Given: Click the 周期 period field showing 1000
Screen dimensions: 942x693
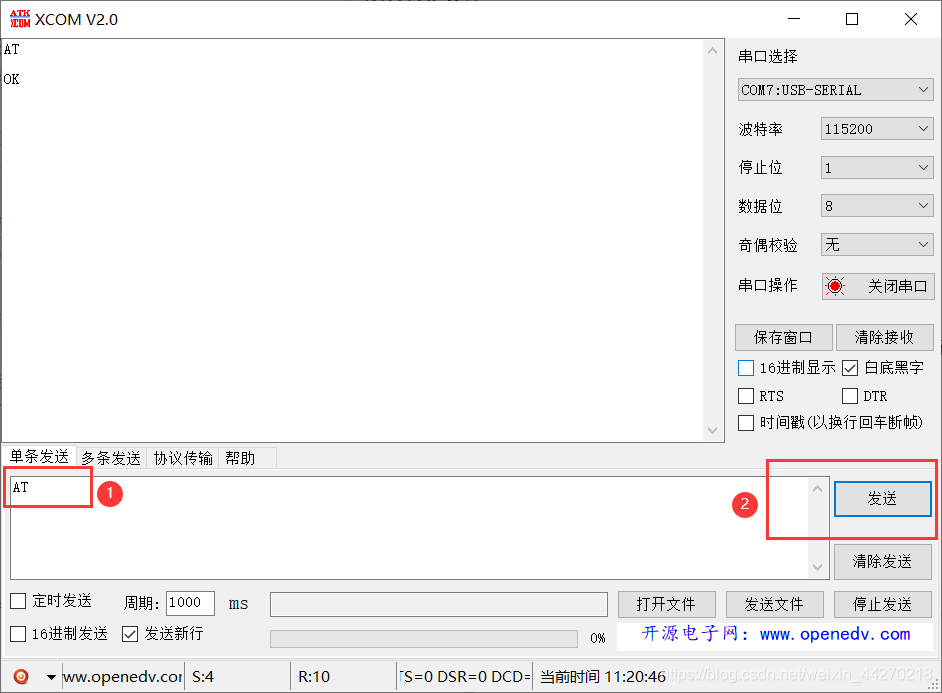Looking at the screenshot, I should (190, 603).
